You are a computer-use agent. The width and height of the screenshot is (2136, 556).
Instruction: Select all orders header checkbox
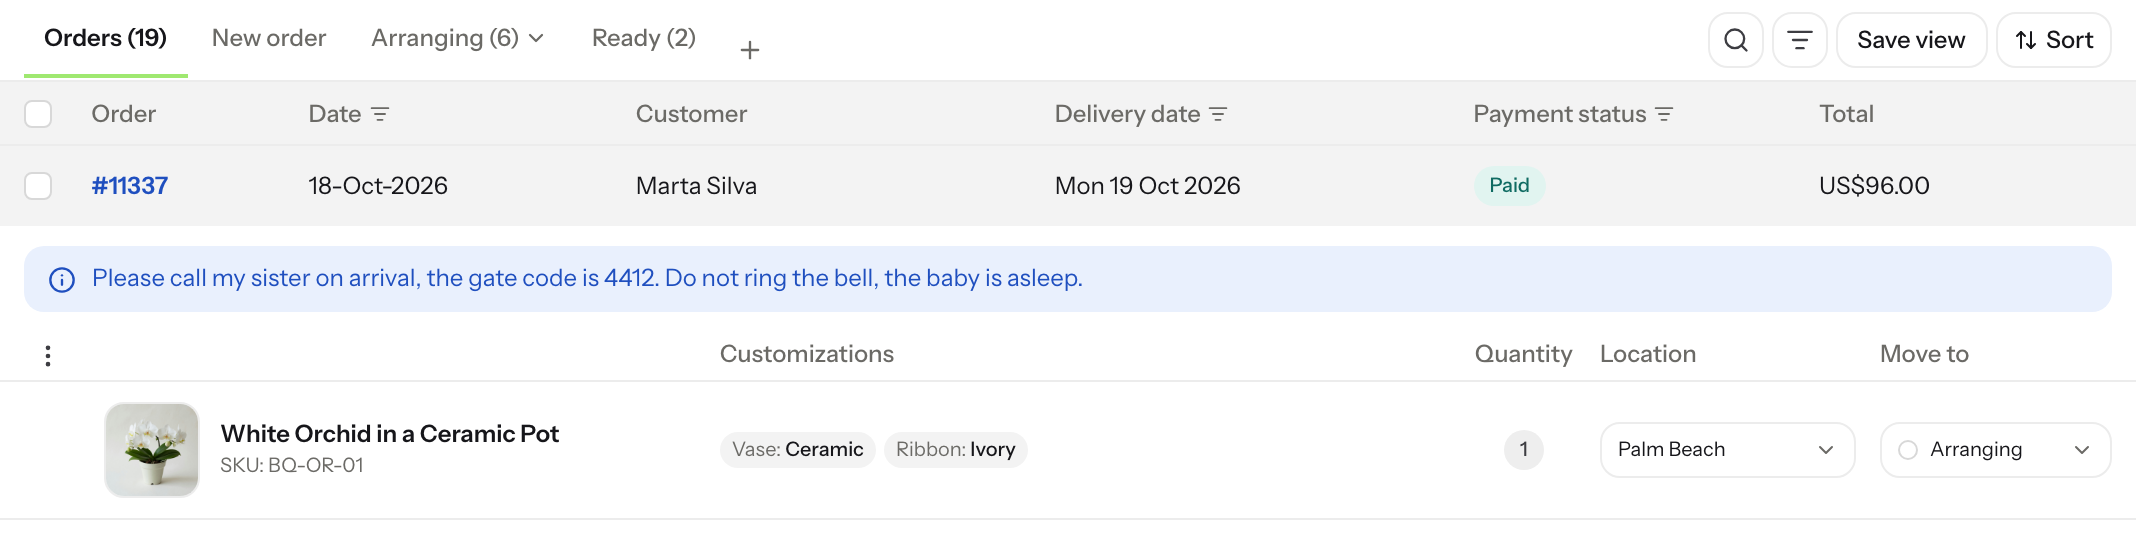tap(38, 114)
